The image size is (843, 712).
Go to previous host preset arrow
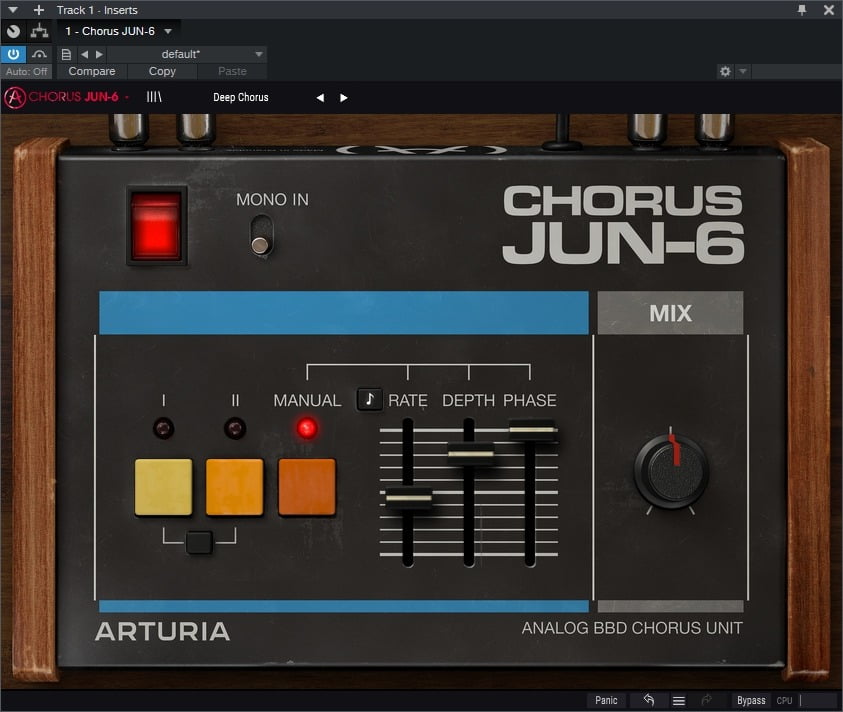click(84, 54)
